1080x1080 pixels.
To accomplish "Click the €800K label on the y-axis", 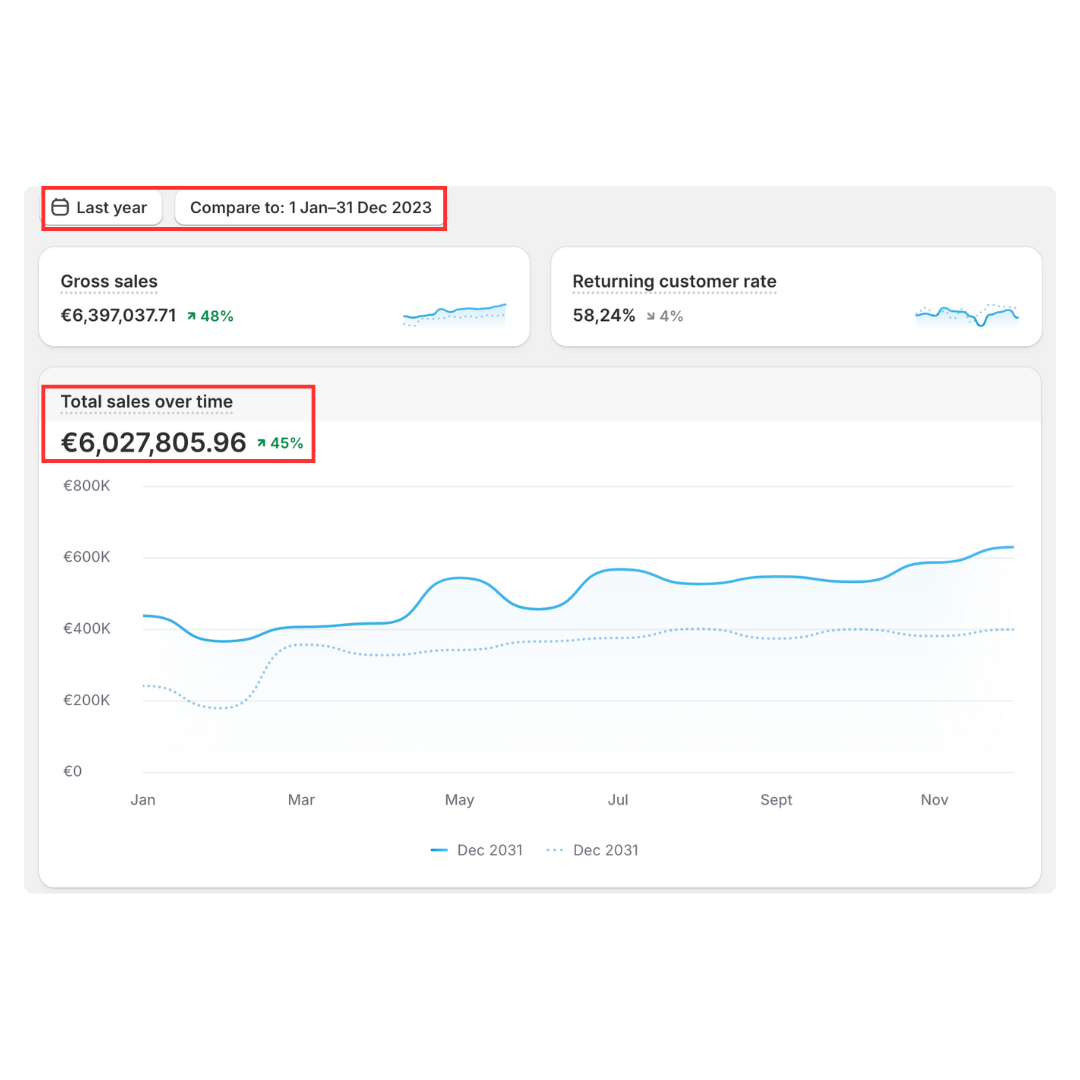I will pos(86,486).
